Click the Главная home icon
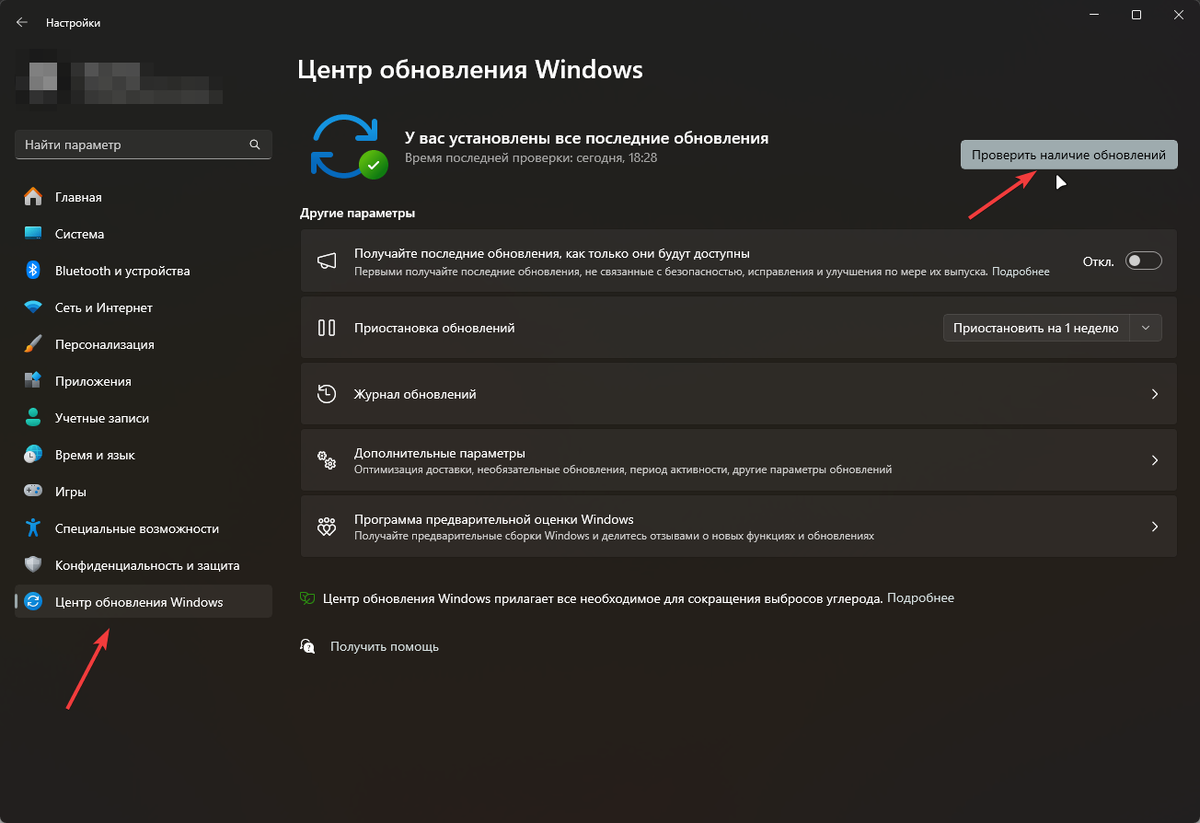The height and width of the screenshot is (823, 1200). 33,197
